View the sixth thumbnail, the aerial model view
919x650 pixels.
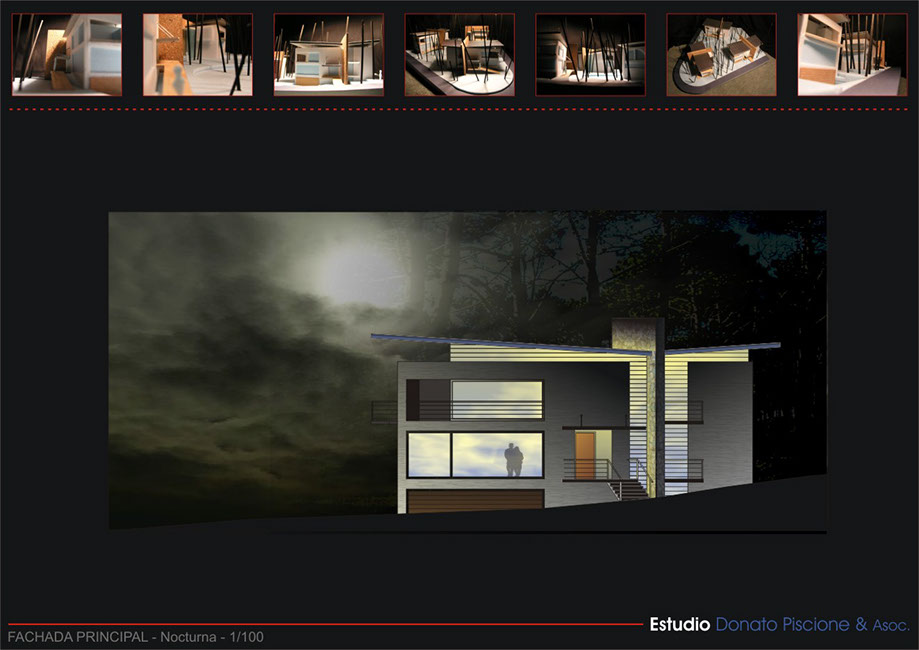(x=721, y=55)
